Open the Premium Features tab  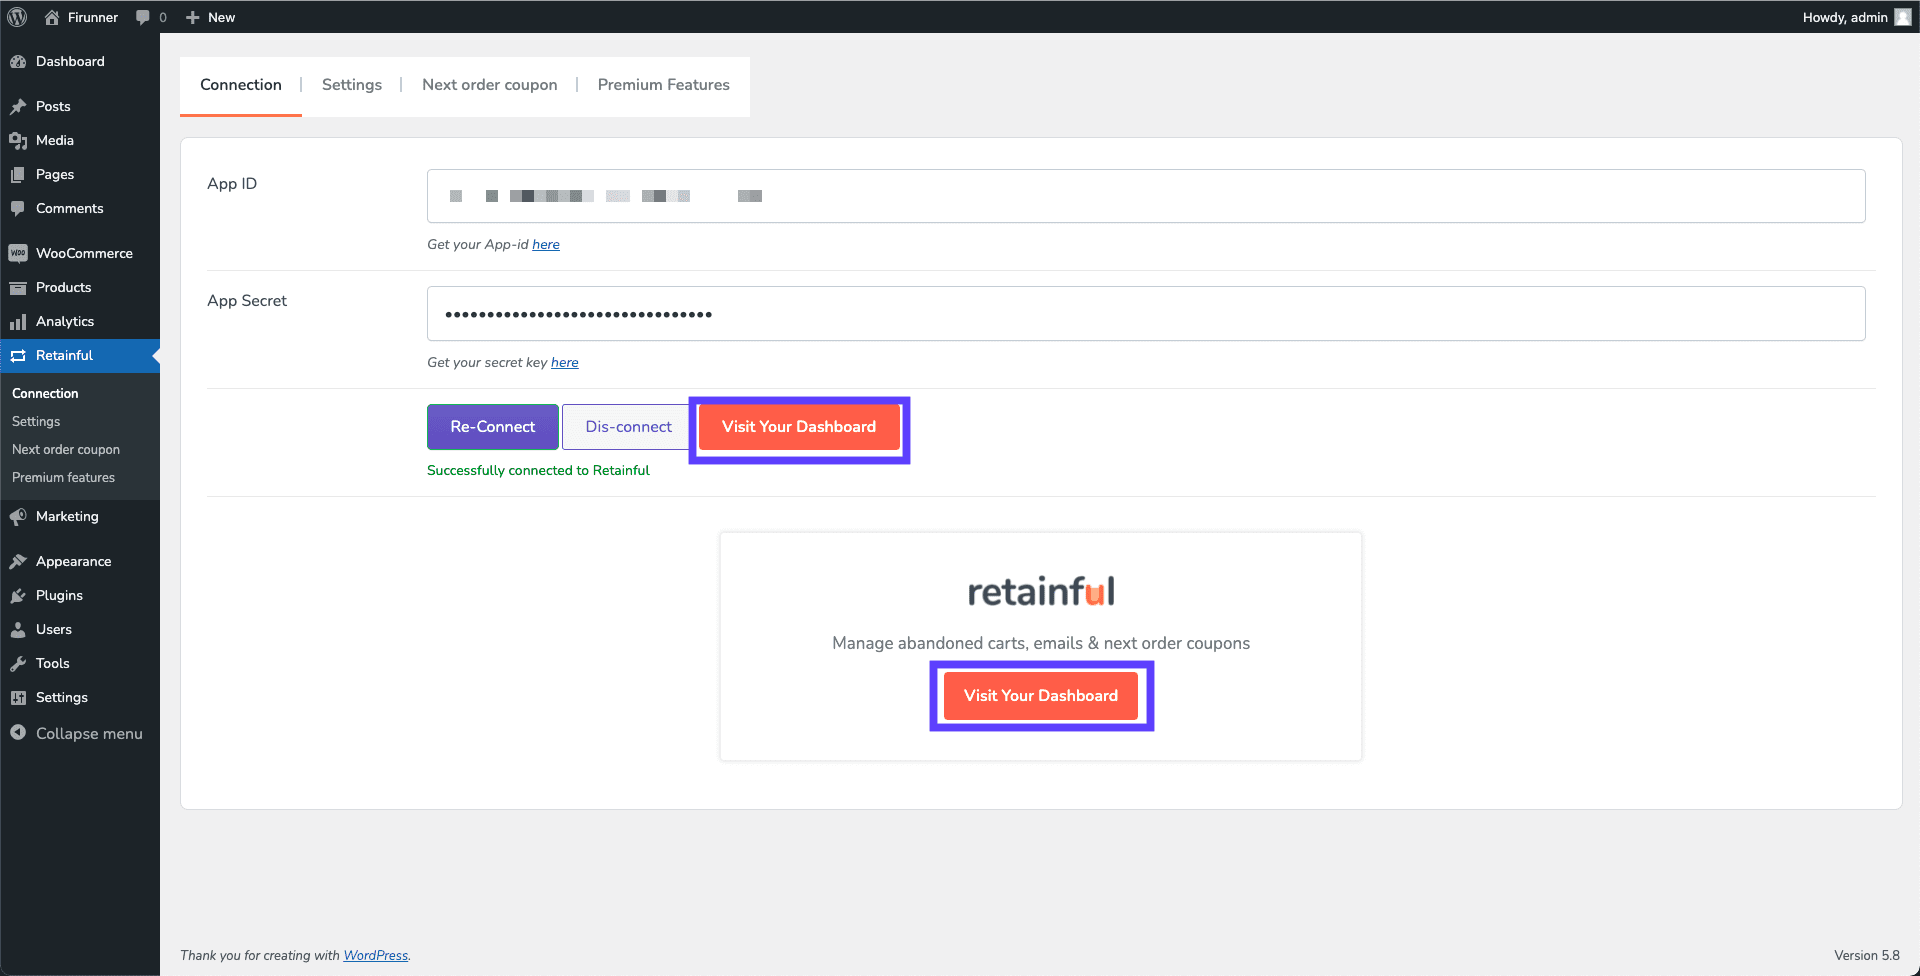coord(664,85)
